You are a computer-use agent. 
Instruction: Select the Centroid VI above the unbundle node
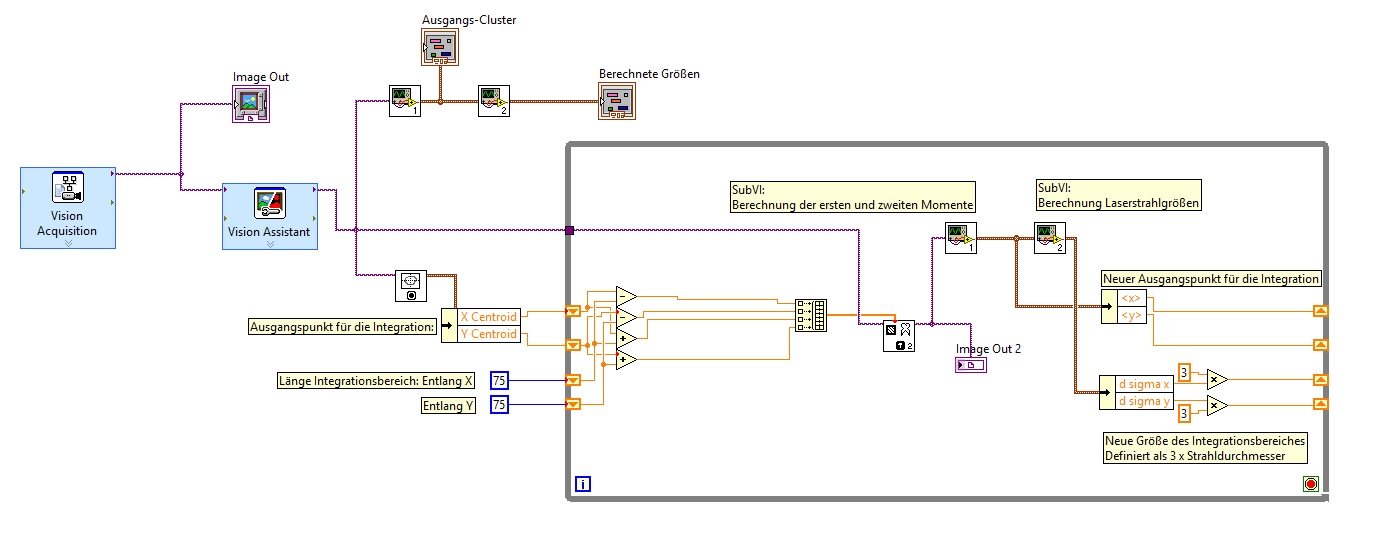(411, 285)
